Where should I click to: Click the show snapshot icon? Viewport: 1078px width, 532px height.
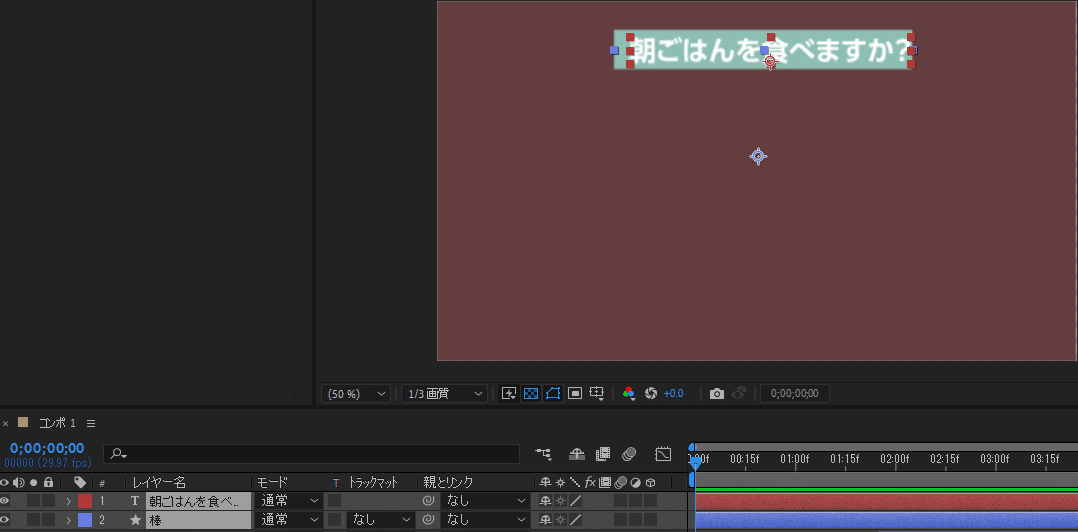coord(739,394)
